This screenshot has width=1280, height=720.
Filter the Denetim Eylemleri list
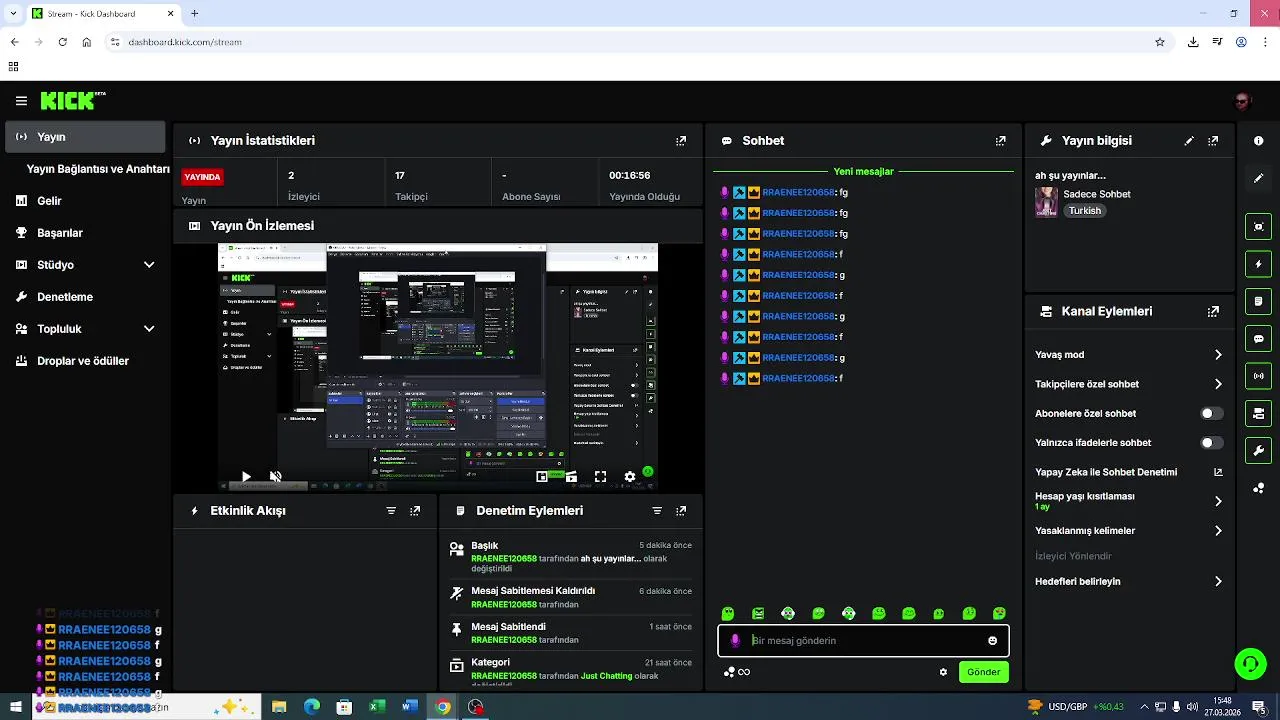[x=657, y=511]
